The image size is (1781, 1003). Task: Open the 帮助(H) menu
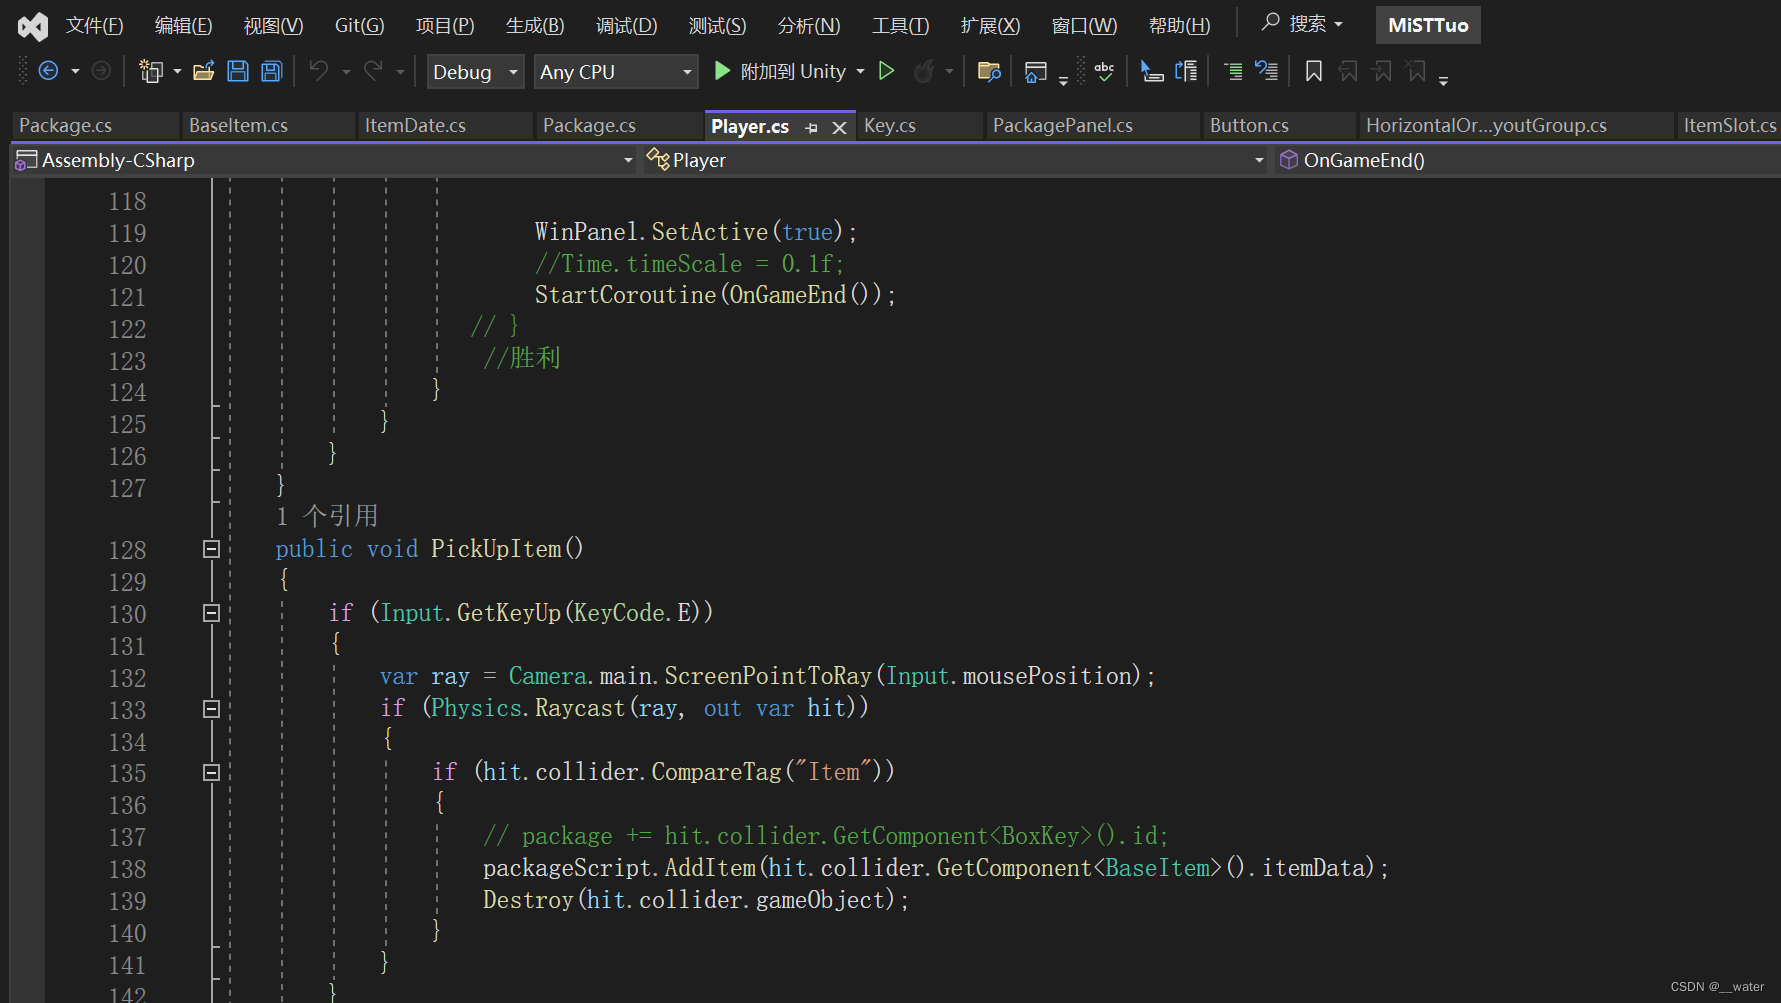(x=1179, y=26)
